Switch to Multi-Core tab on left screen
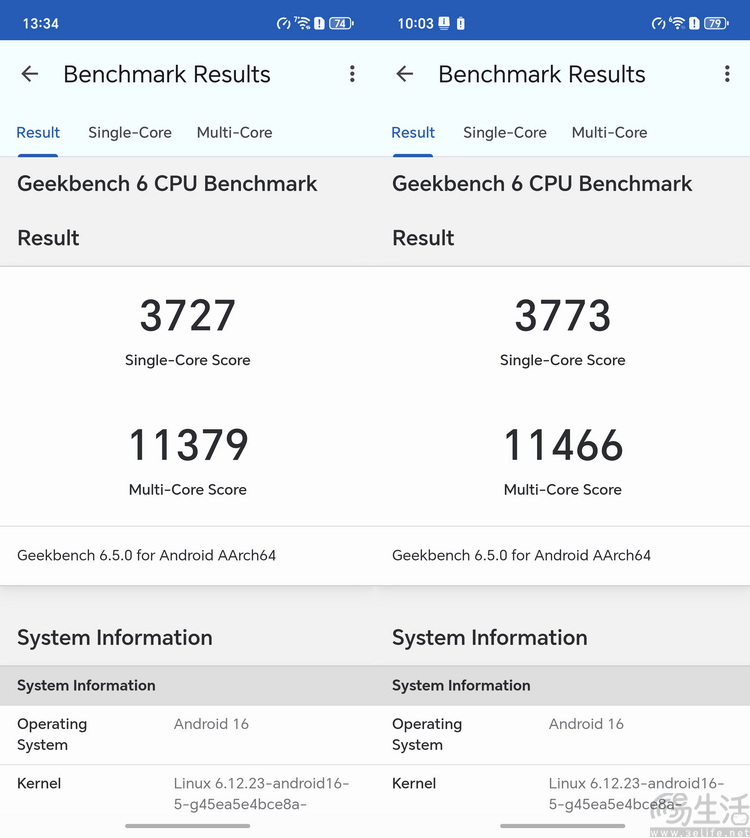This screenshot has height=838, width=750. coord(234,133)
